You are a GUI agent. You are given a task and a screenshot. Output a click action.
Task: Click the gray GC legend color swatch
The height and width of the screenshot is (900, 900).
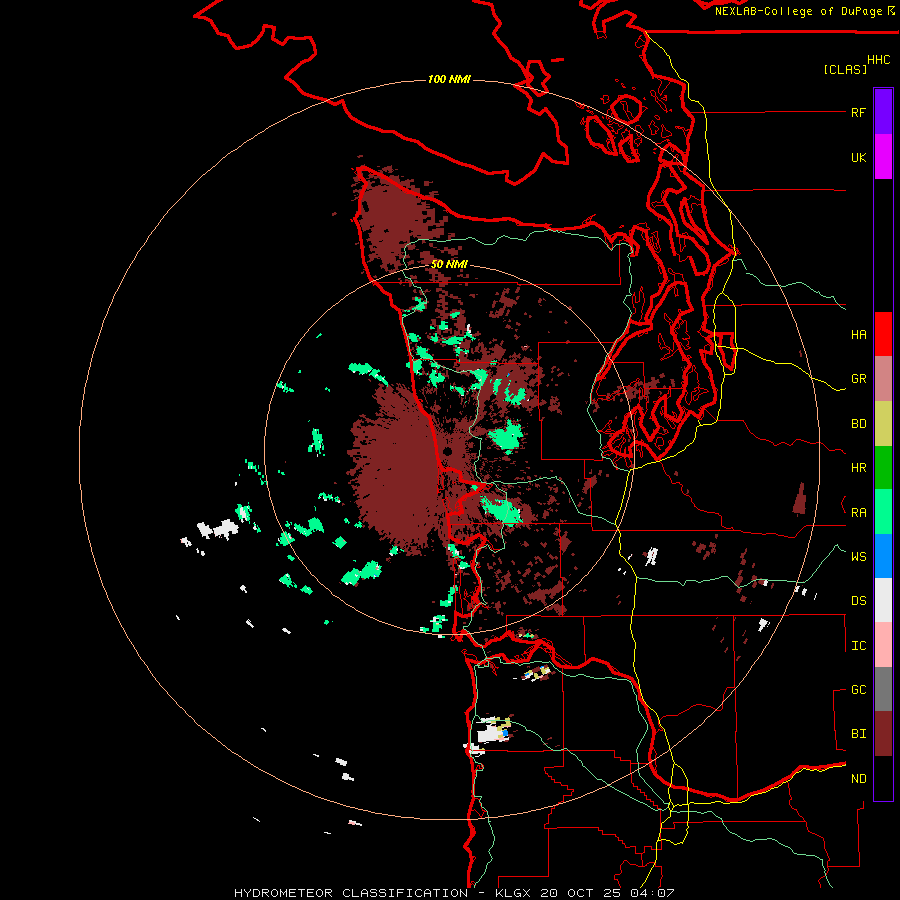[883, 689]
